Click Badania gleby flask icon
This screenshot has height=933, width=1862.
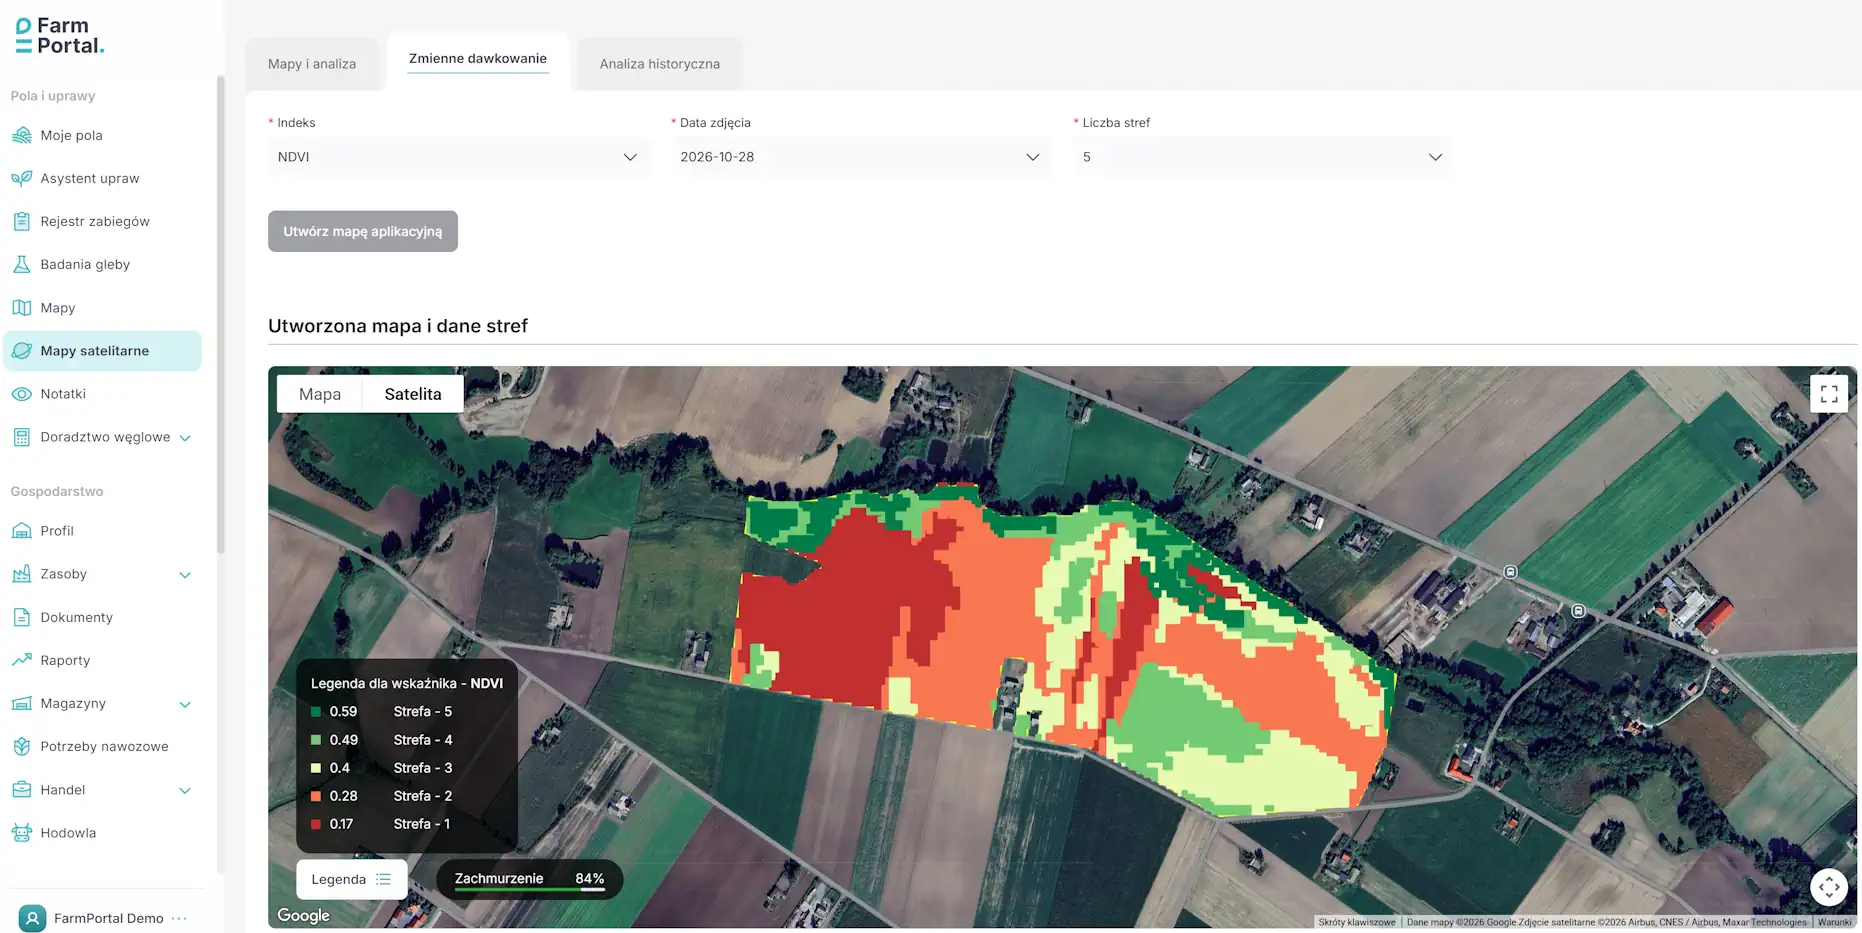pyautogui.click(x=21, y=264)
